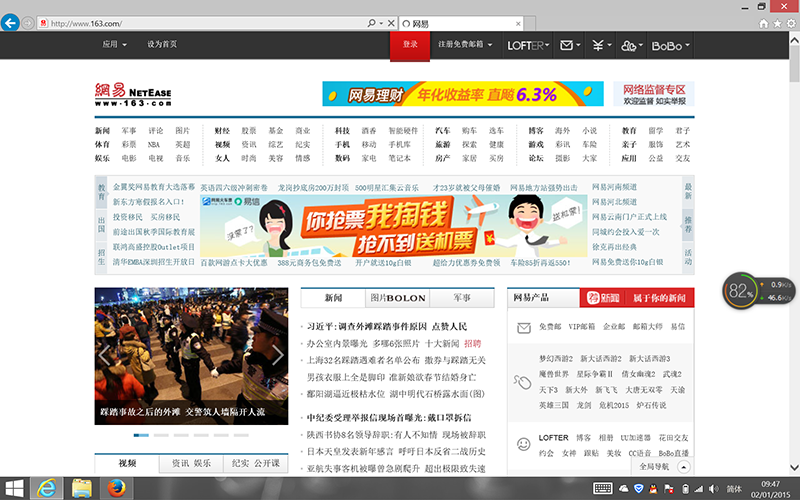Click the NetEase 163.com logo

point(133,94)
